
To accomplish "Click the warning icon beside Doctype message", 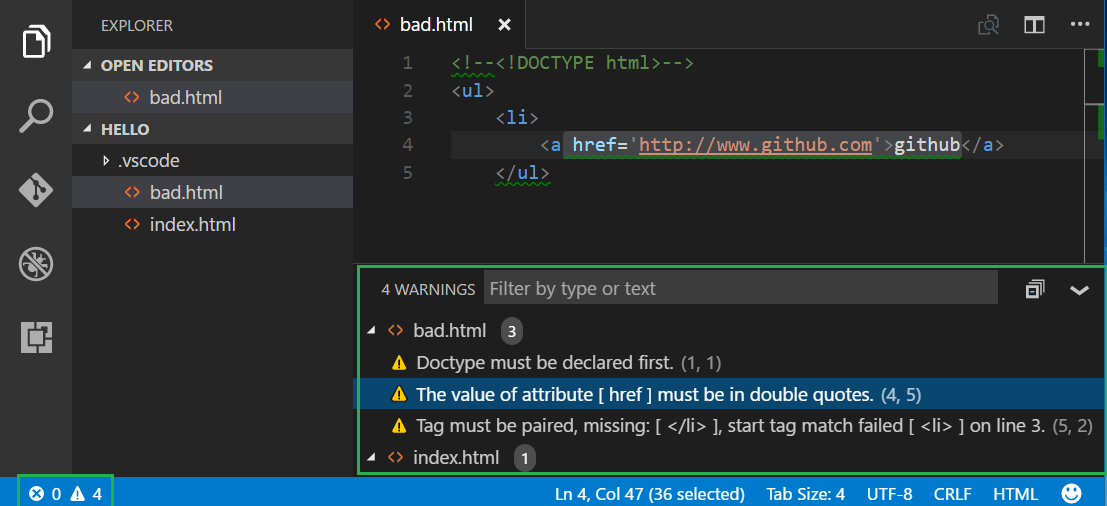I will tap(399, 363).
